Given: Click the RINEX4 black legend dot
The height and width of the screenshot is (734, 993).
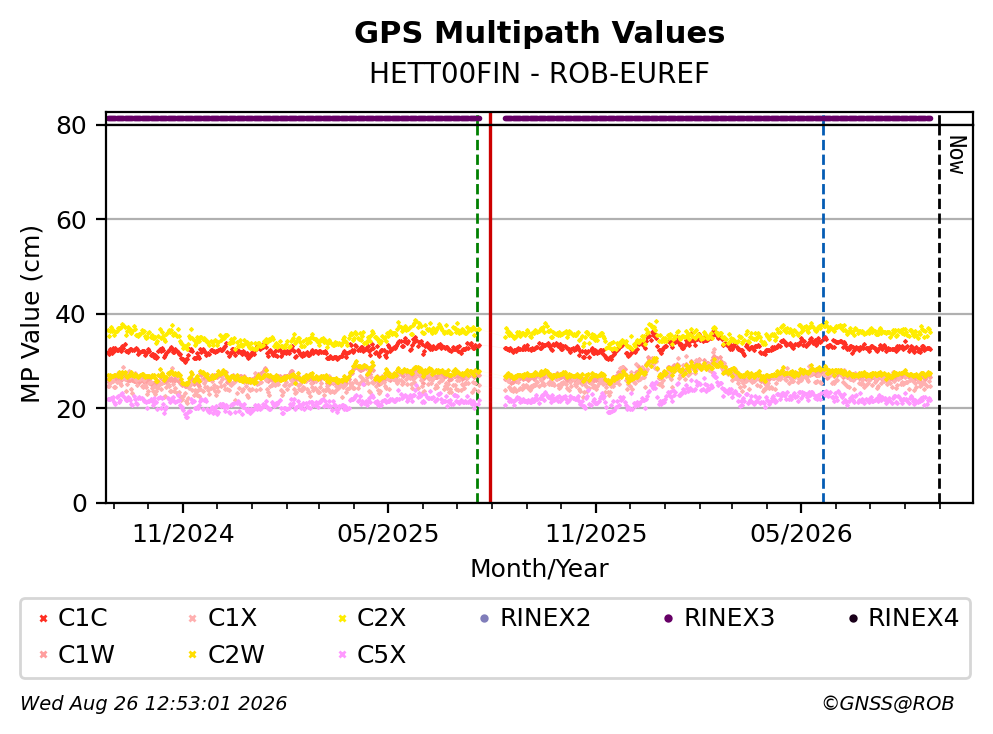Looking at the screenshot, I should pos(853,618).
